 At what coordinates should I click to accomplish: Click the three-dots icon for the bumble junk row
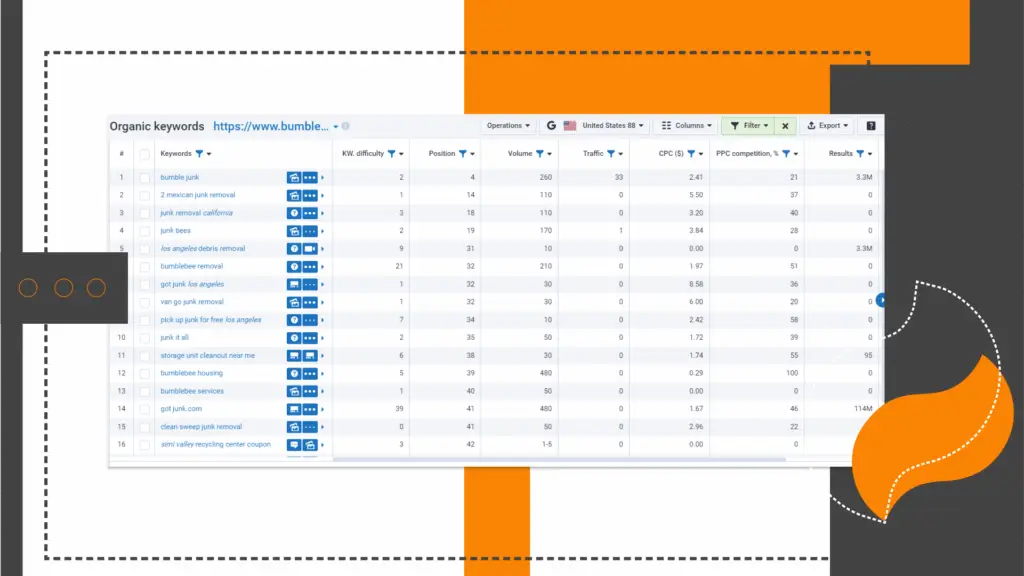pos(310,177)
